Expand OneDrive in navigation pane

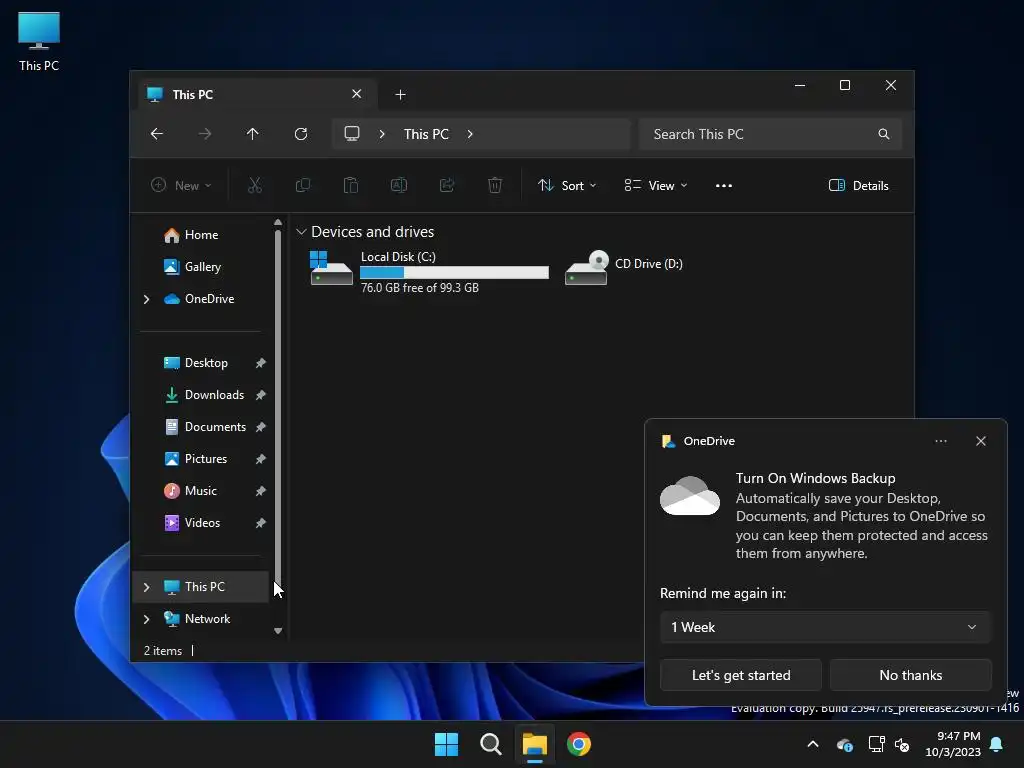146,299
